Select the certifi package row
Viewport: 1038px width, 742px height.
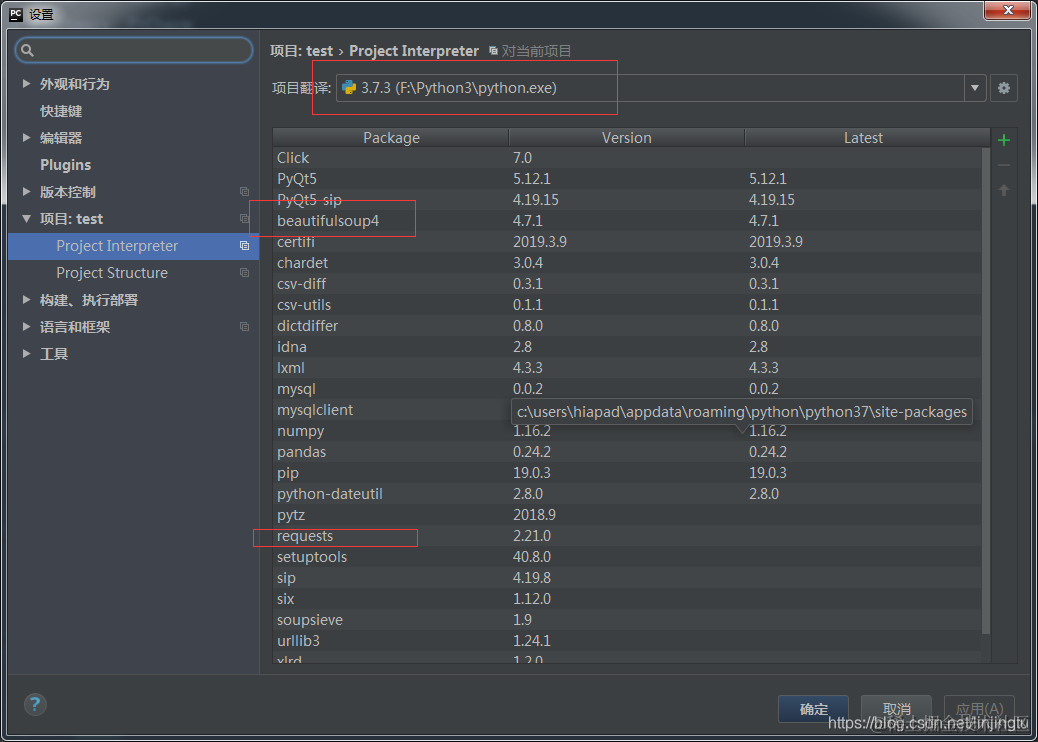(627, 242)
